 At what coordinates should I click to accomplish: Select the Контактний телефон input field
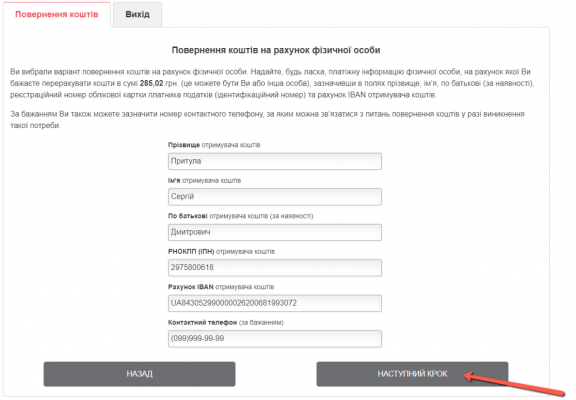pos(275,339)
